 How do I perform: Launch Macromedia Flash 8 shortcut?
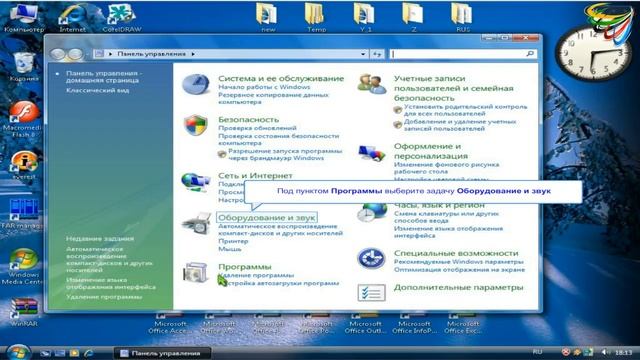(23, 119)
